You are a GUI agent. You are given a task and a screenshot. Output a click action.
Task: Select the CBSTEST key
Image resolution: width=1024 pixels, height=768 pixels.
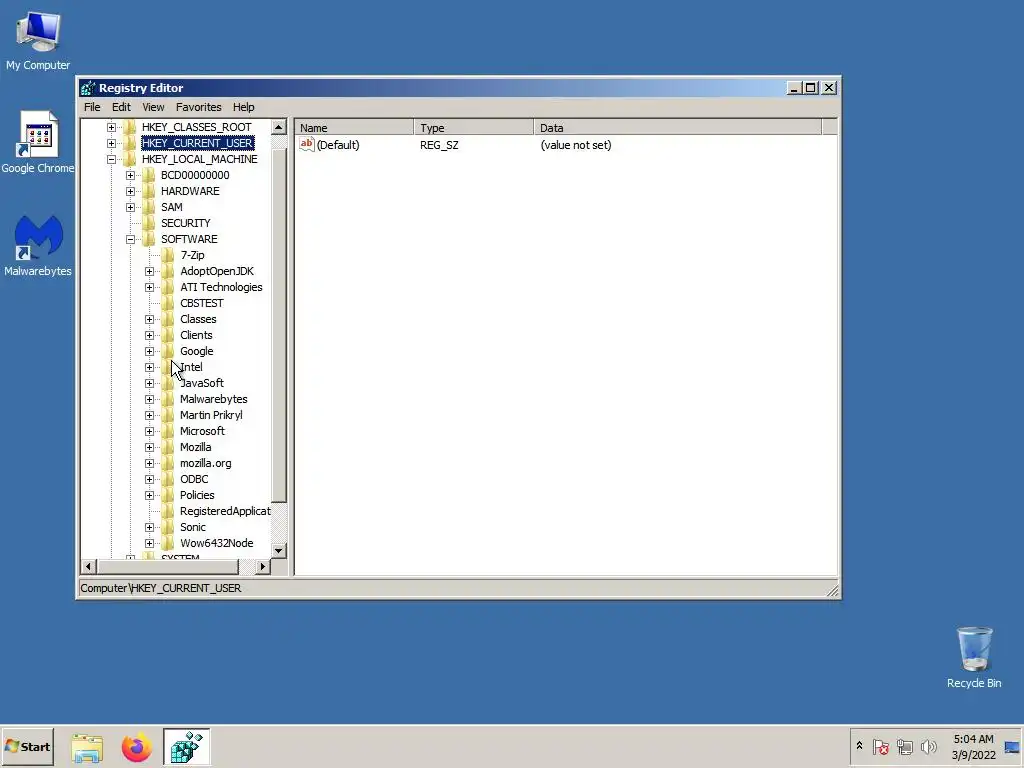pos(201,303)
